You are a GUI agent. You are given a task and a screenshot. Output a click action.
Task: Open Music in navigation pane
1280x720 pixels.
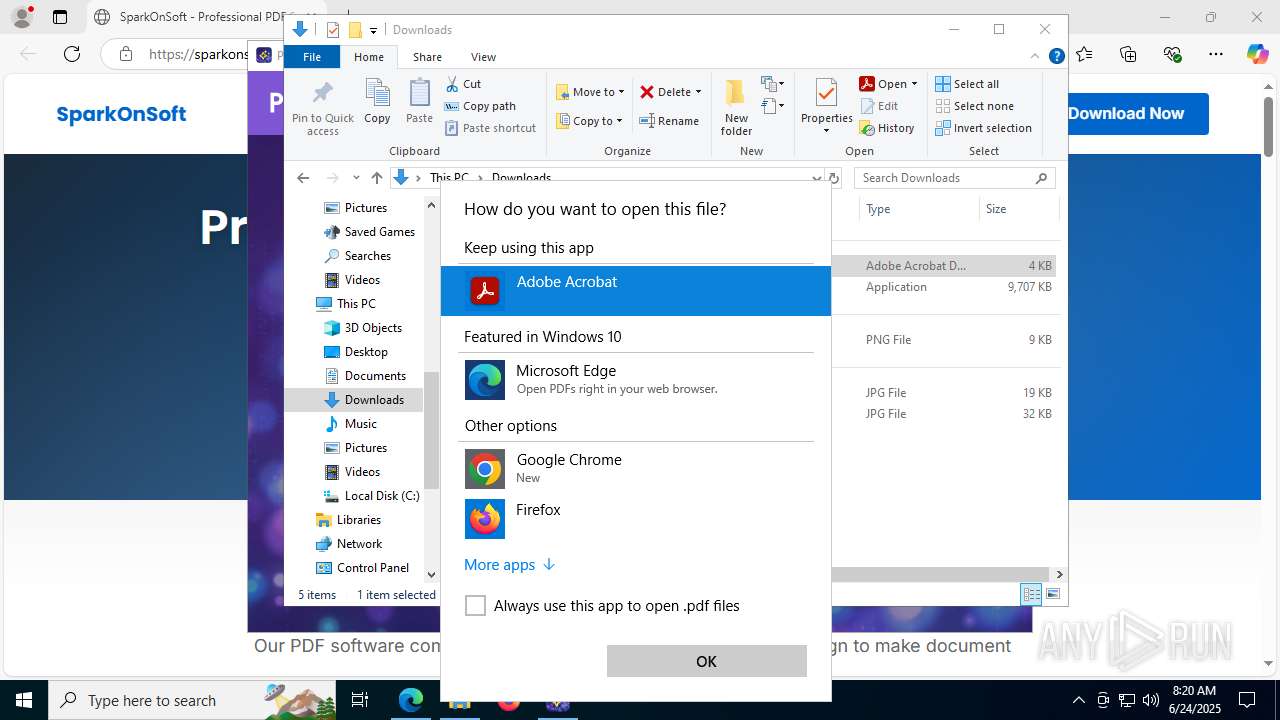tap(350, 424)
